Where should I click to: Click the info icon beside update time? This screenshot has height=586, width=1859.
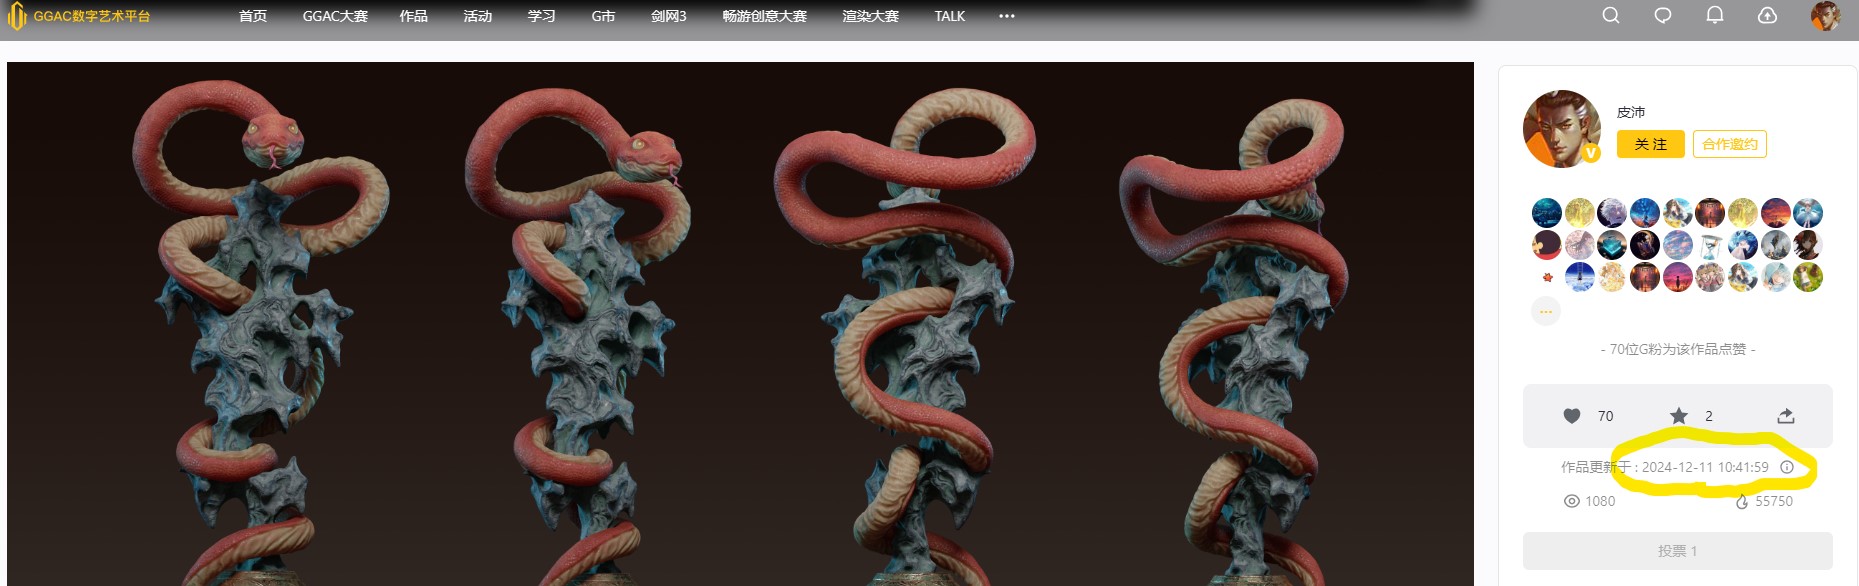point(1787,467)
